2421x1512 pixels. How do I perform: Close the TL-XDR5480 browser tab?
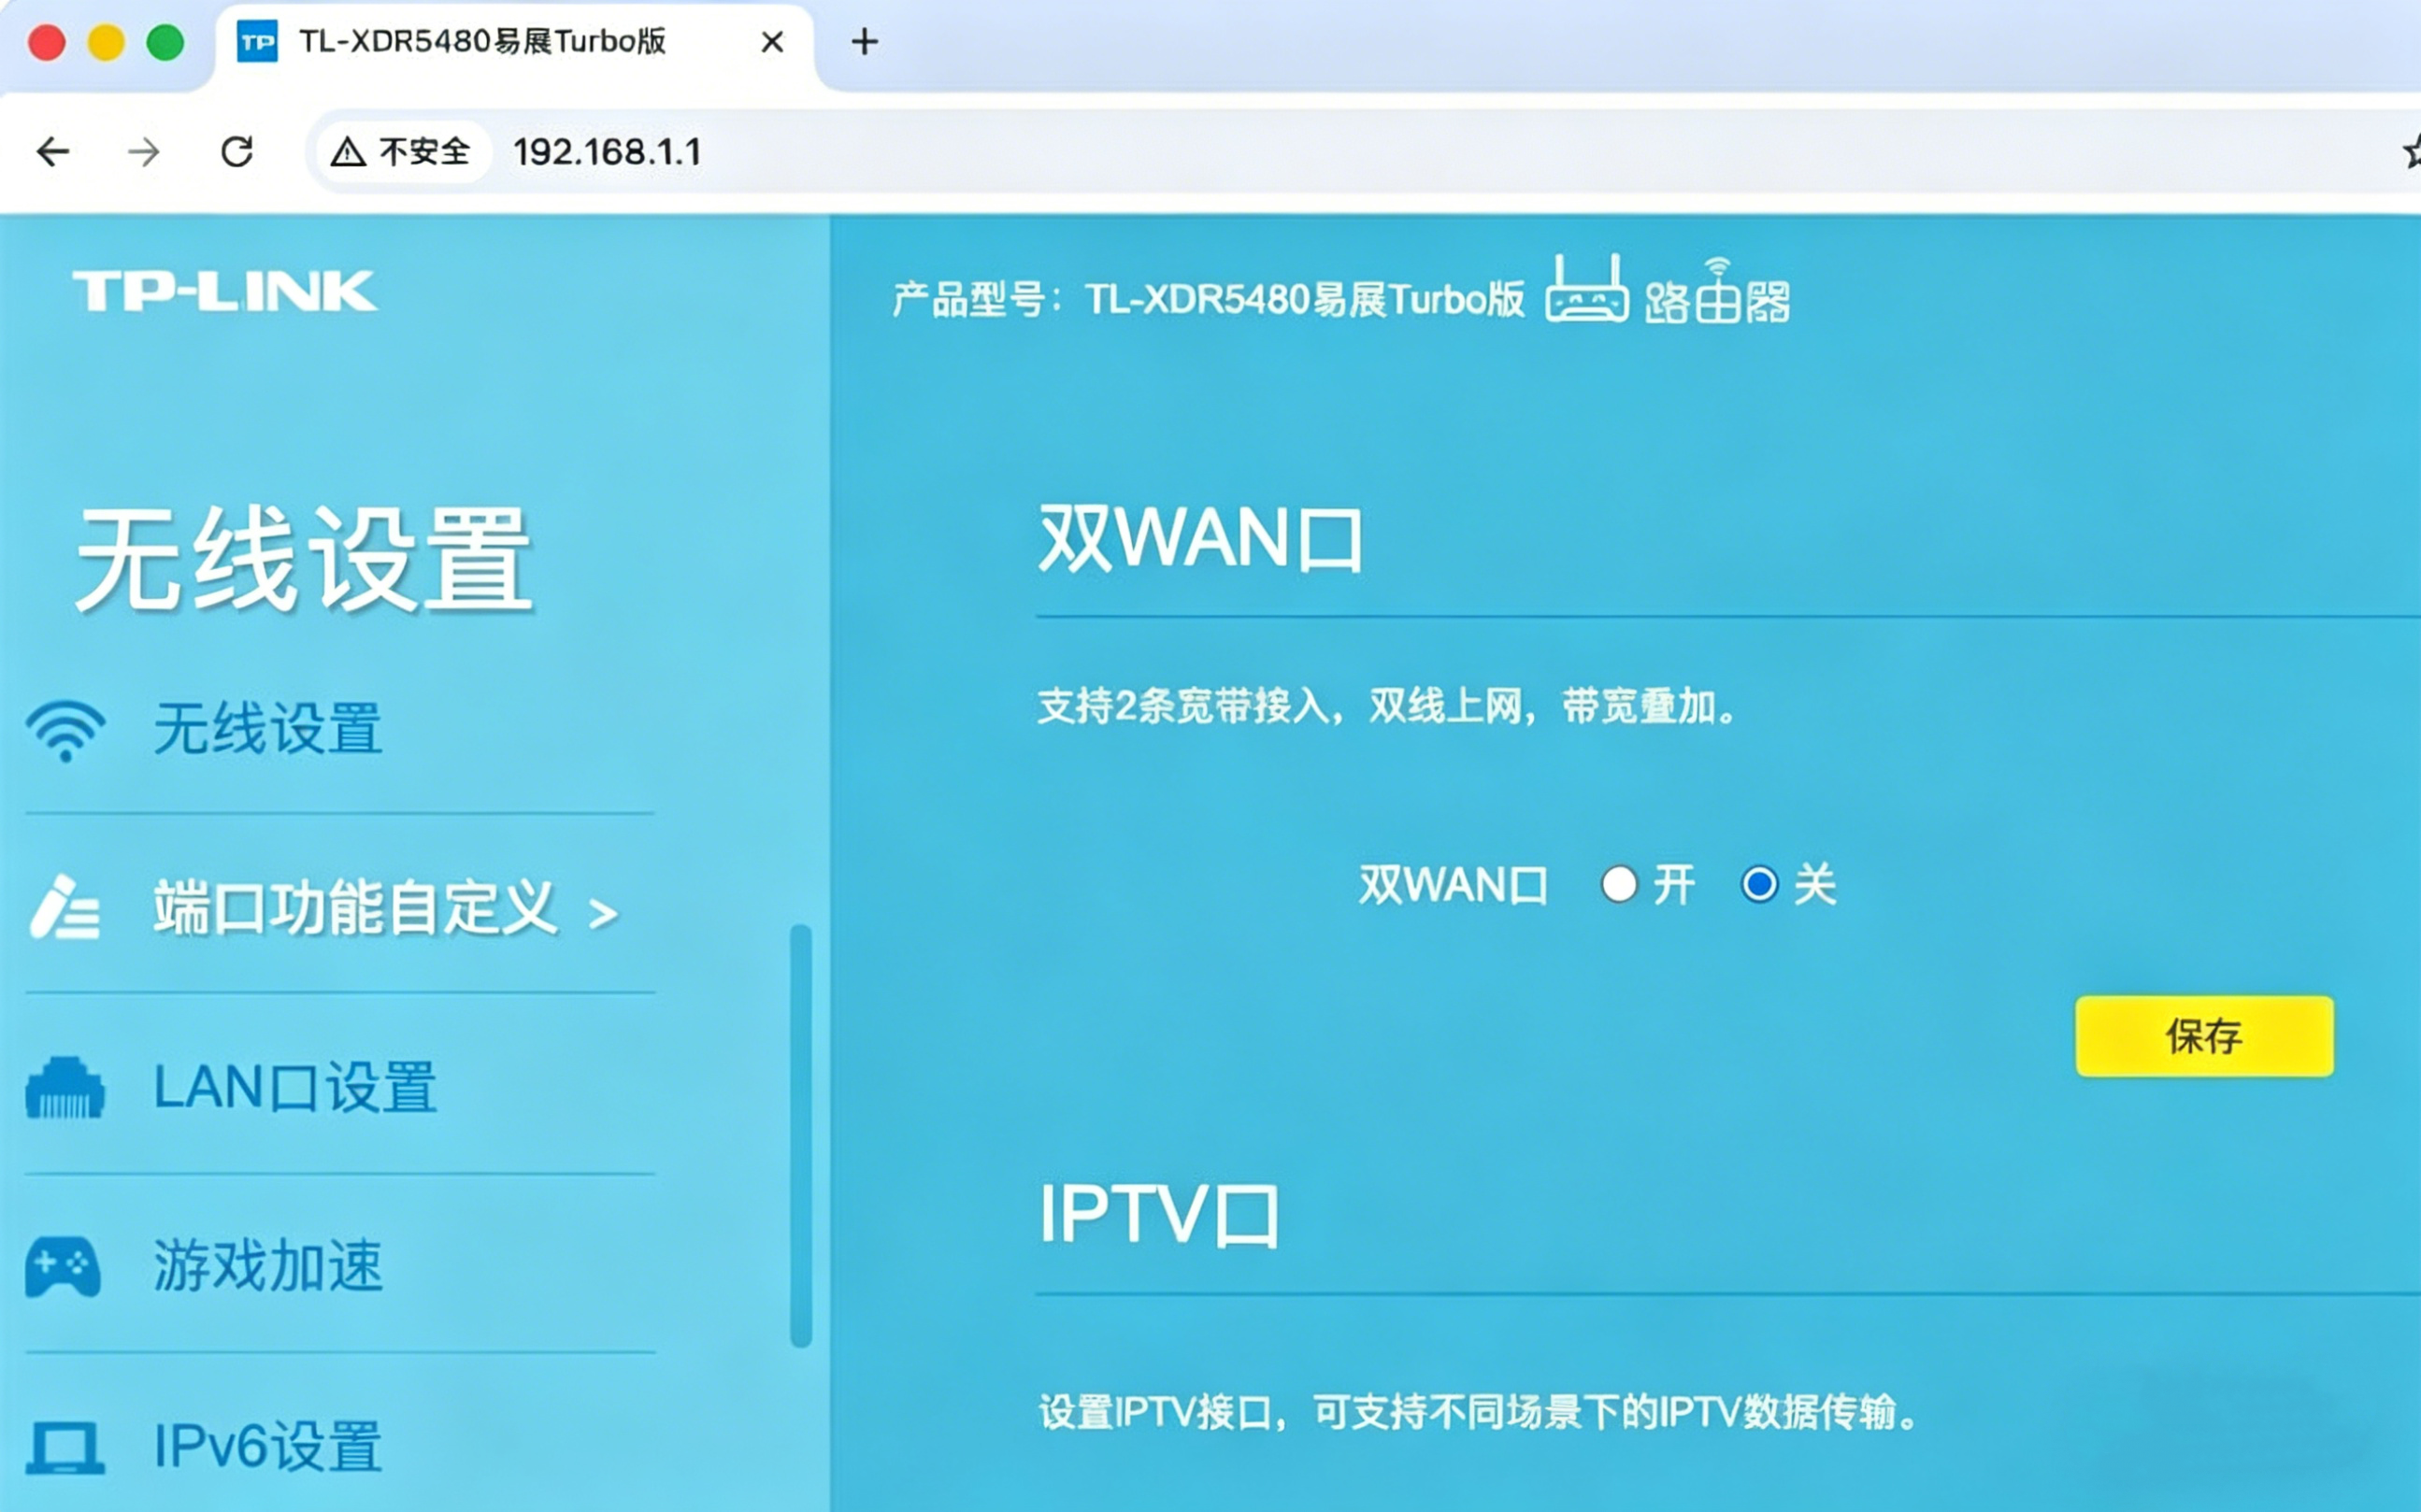[x=772, y=42]
